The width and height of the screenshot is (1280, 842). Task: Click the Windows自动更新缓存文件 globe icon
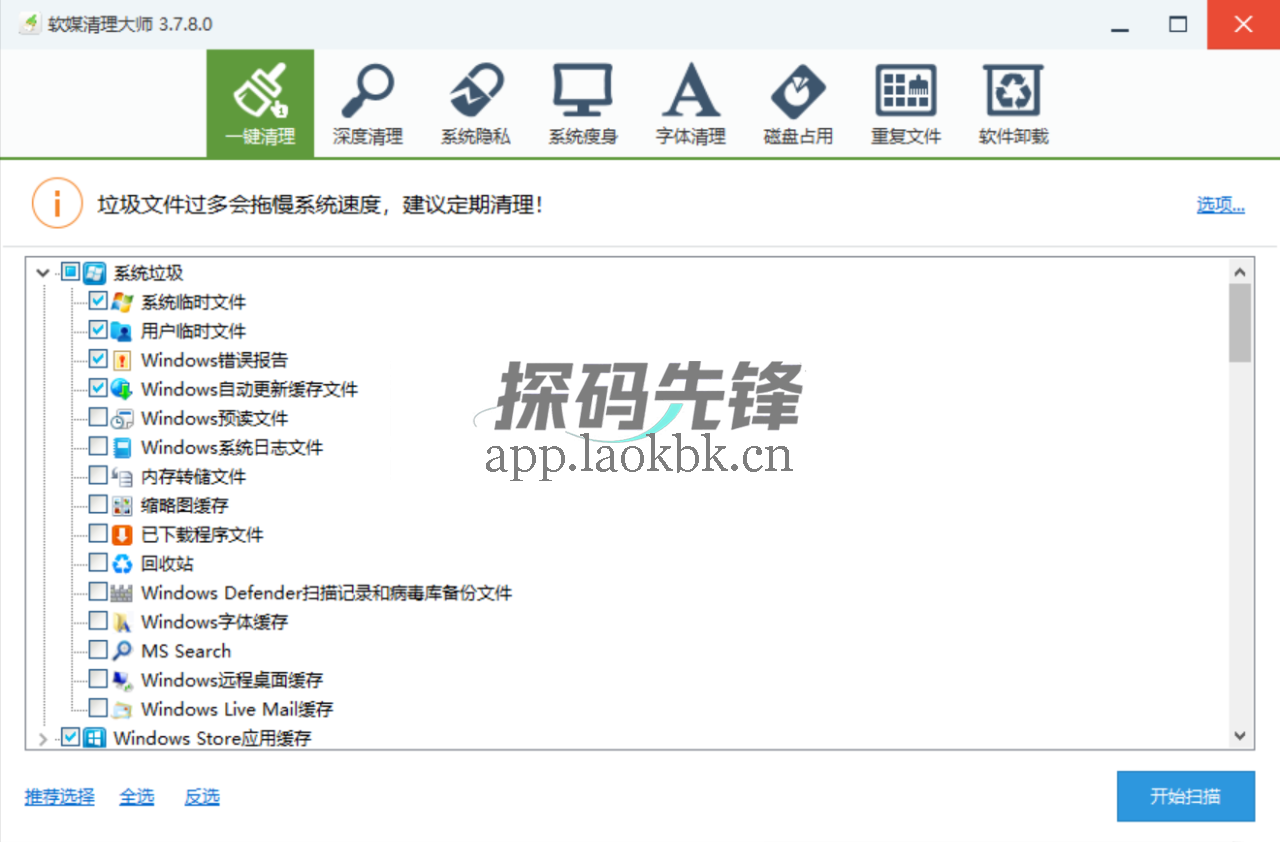(122, 389)
